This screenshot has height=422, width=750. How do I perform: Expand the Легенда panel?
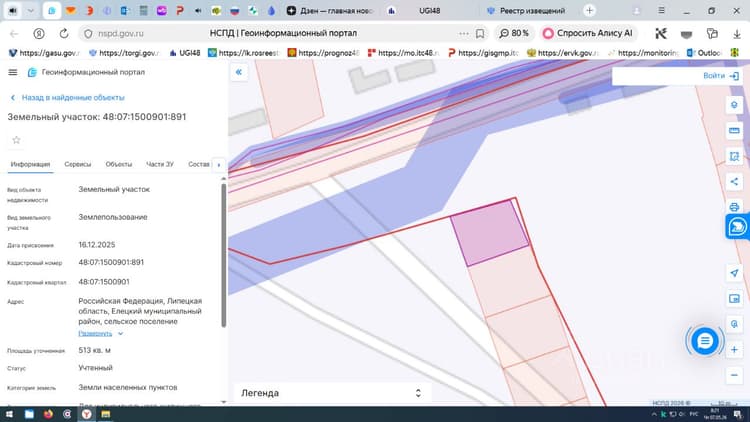[x=331, y=393]
